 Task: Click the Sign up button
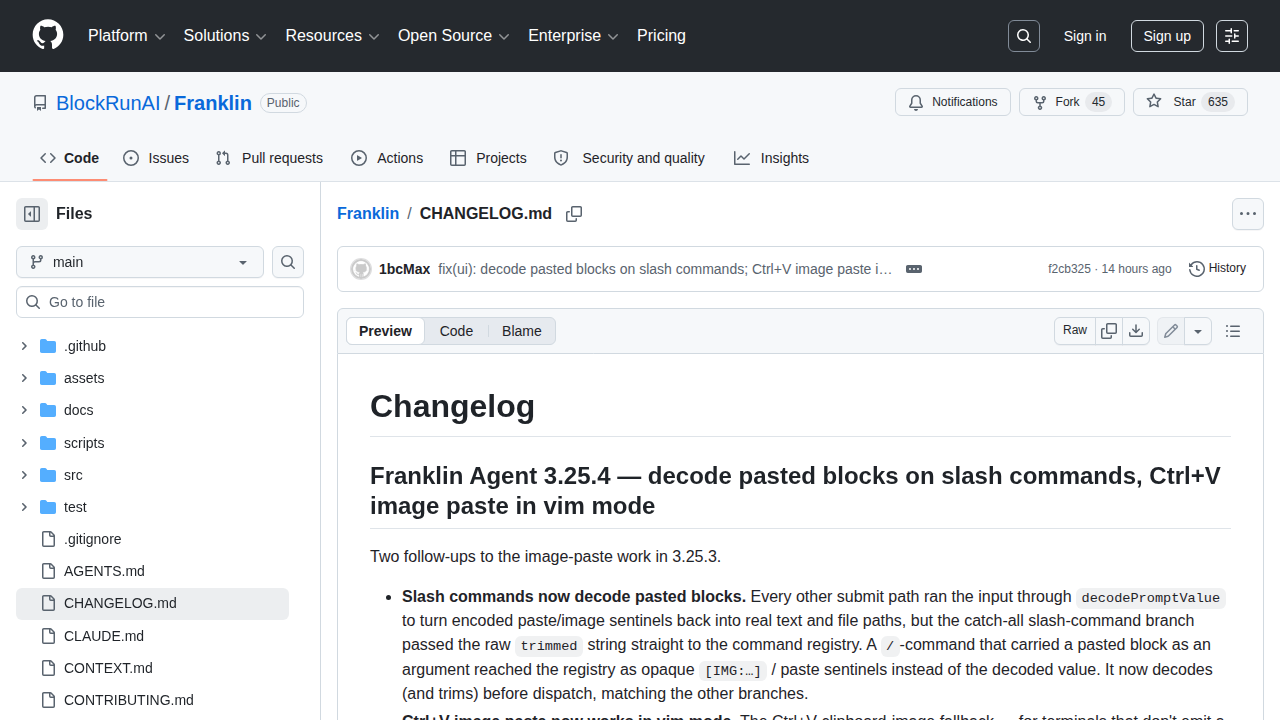(x=1167, y=36)
